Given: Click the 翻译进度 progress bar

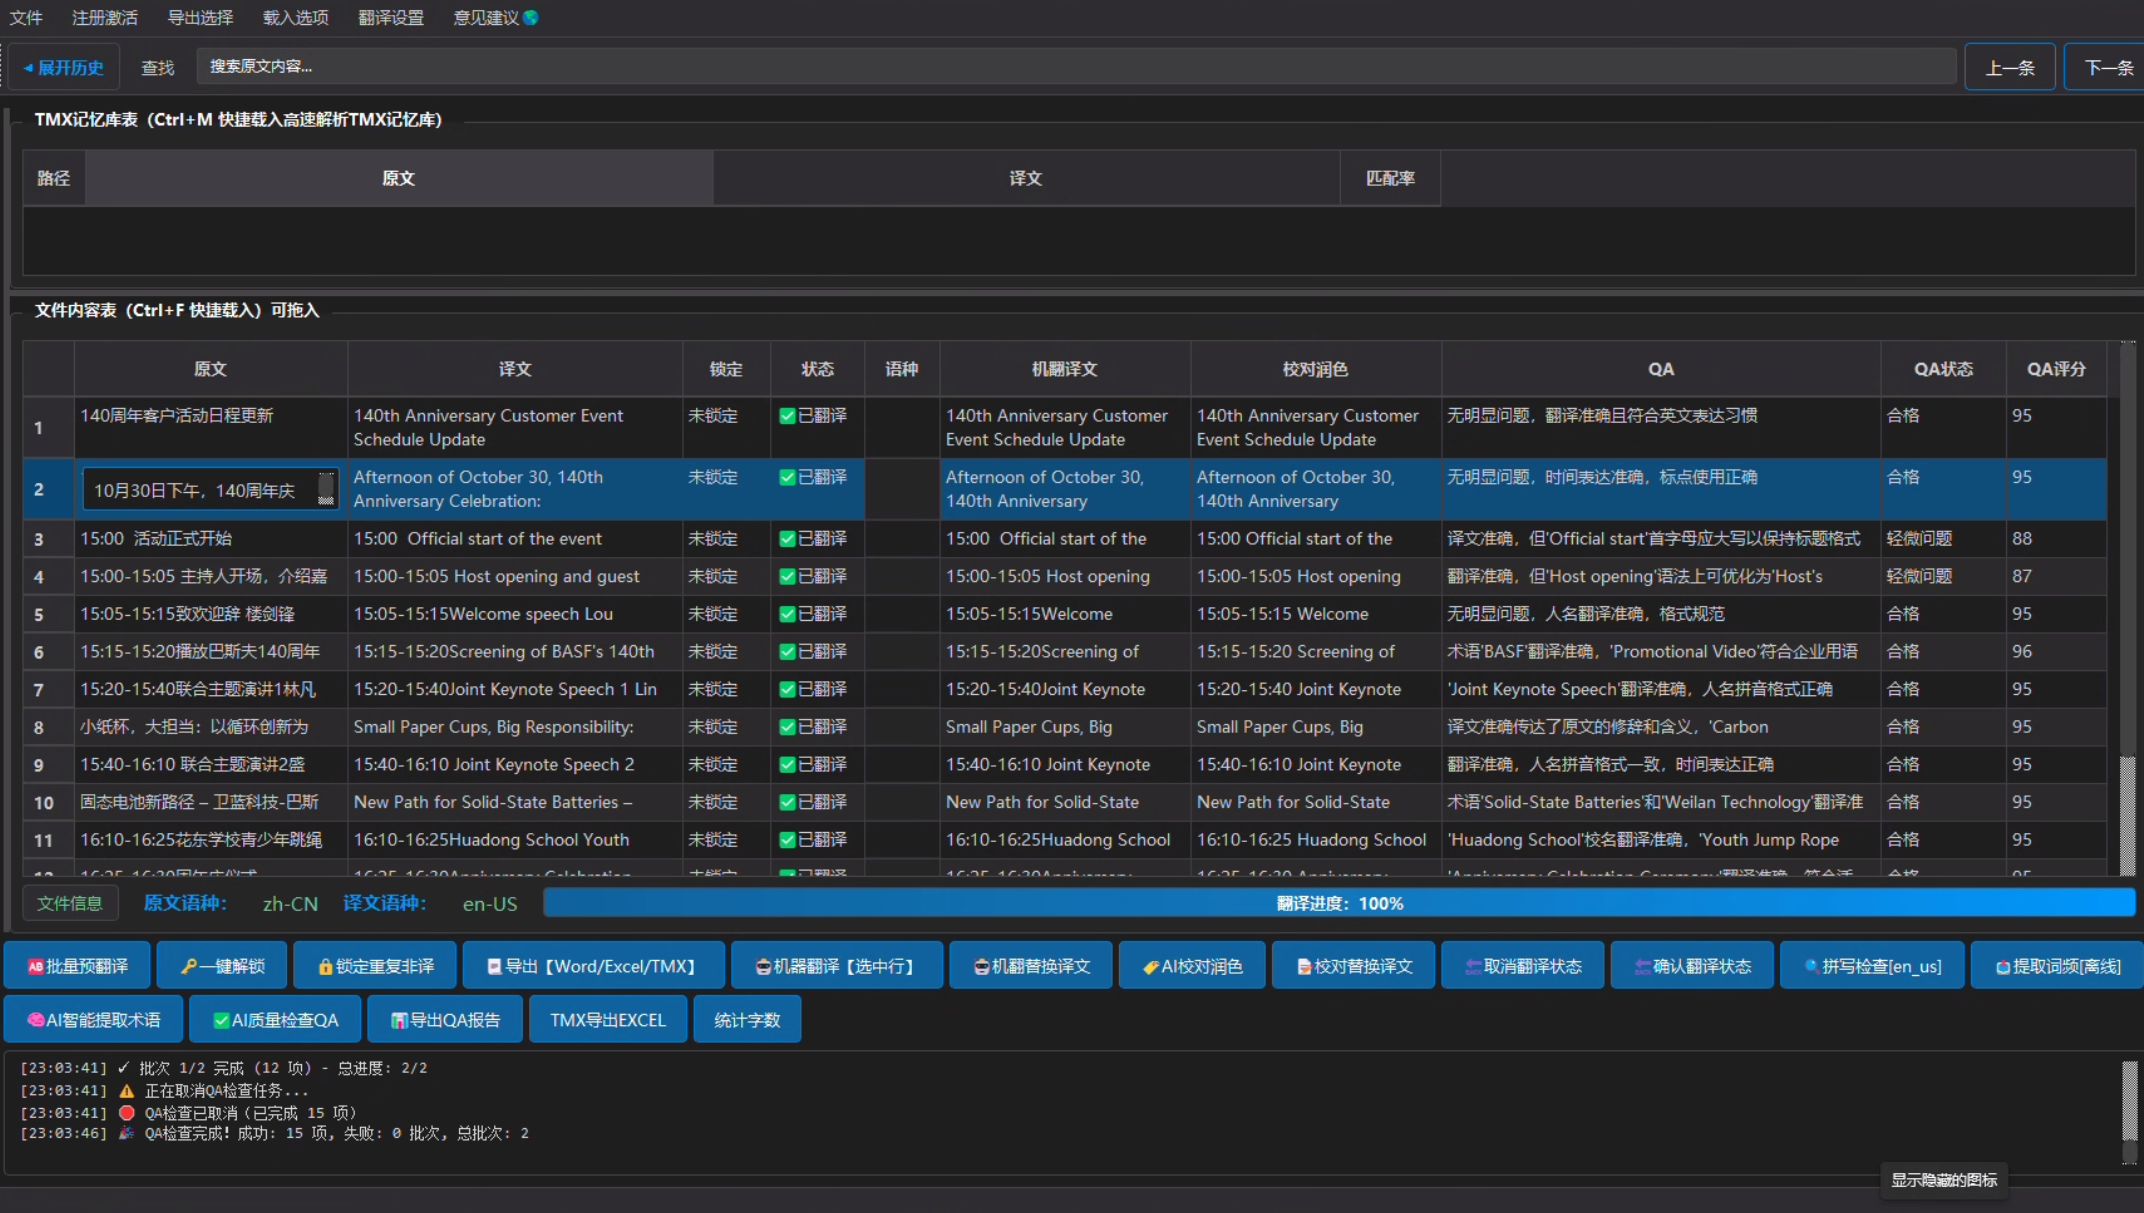Looking at the screenshot, I should tap(1338, 904).
